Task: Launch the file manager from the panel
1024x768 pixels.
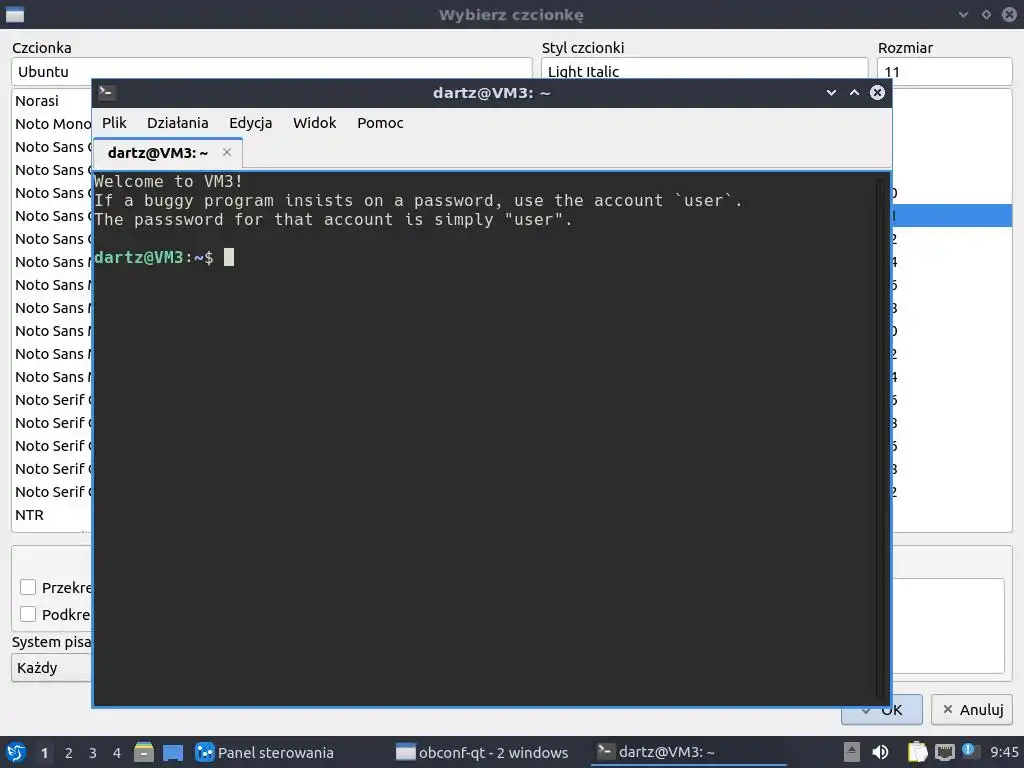Action: pyautogui.click(x=144, y=752)
